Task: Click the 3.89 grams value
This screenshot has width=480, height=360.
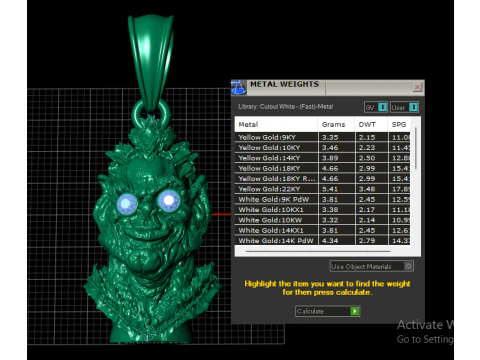Action: pos(330,158)
